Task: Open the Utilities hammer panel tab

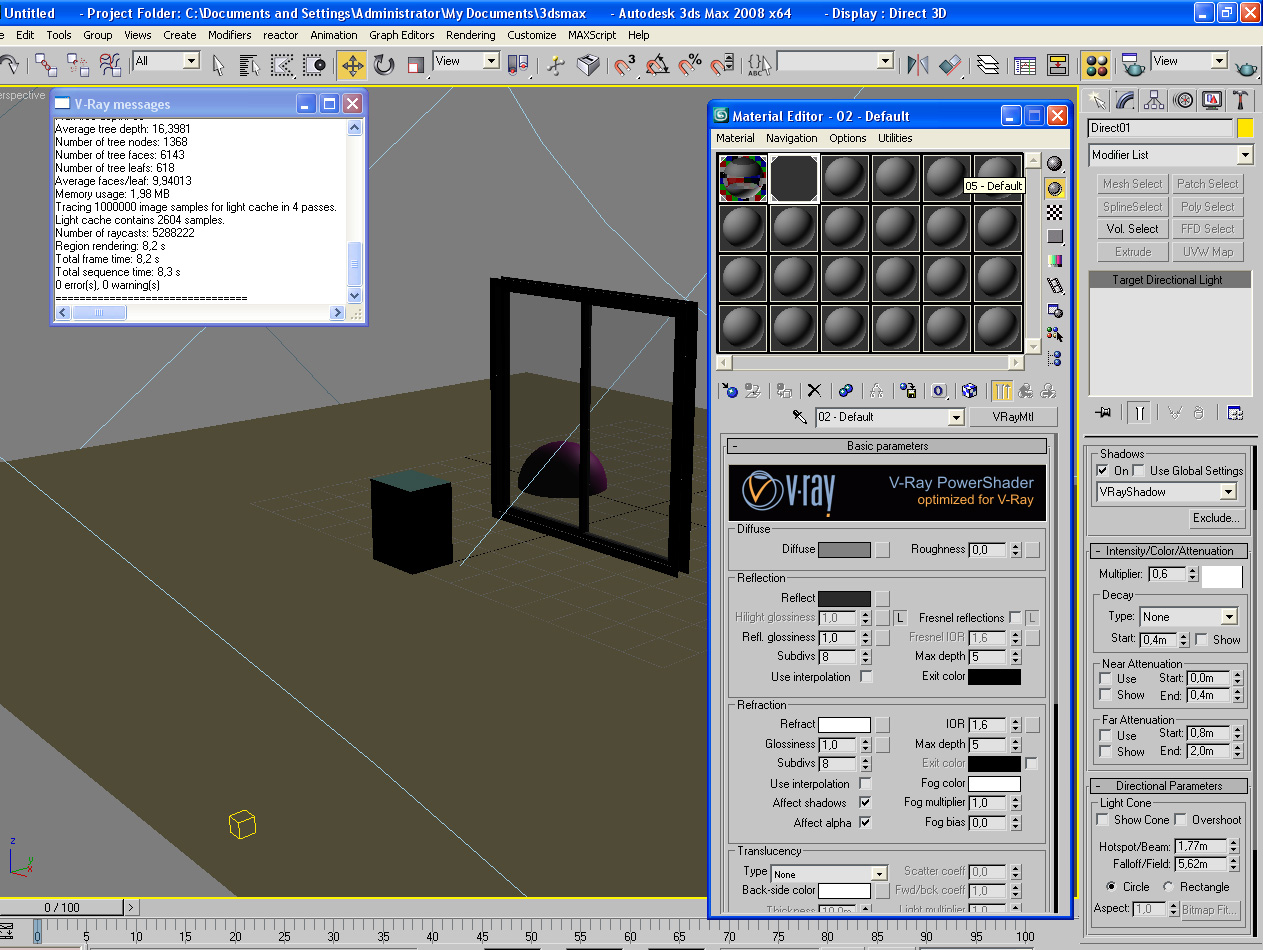Action: 1240,100
